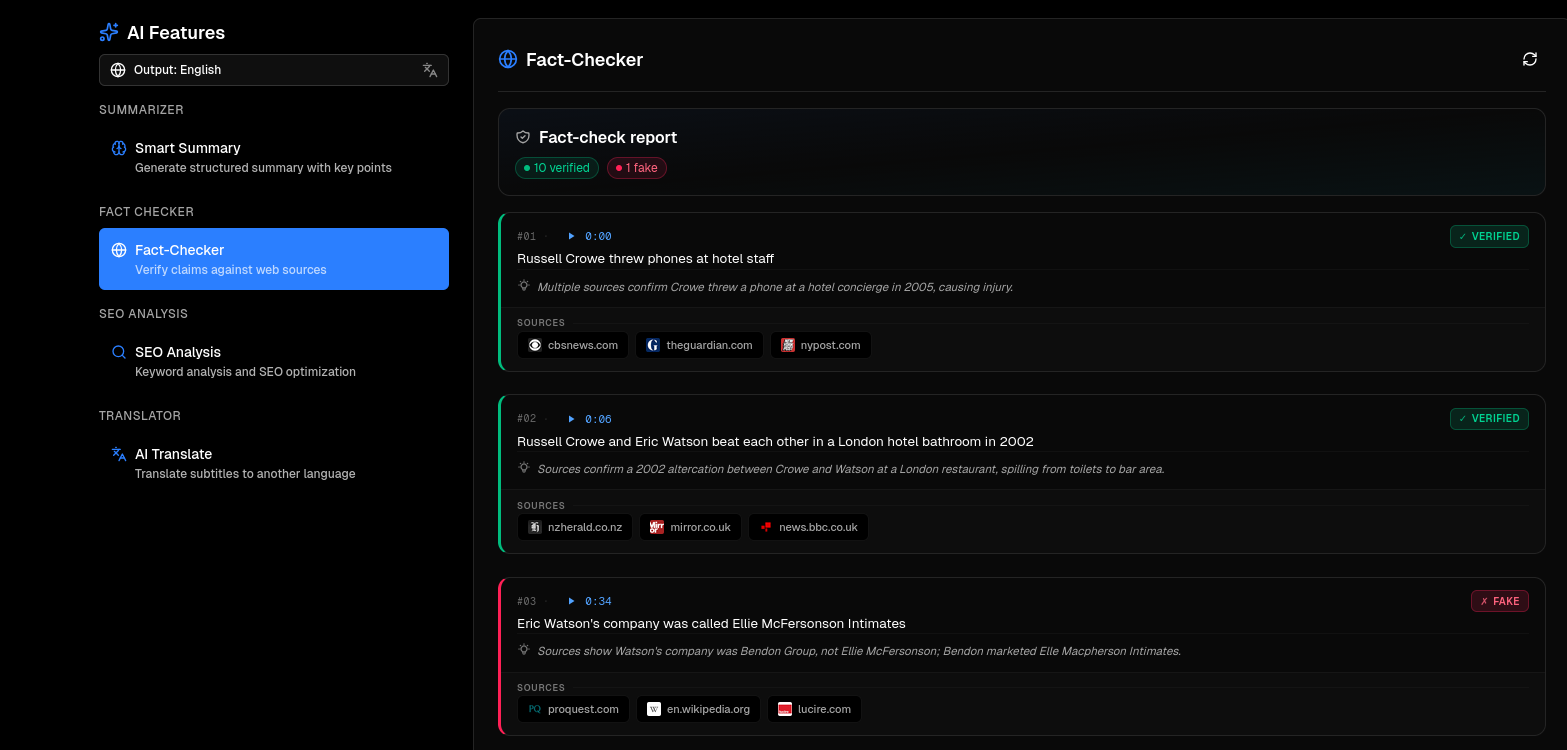Screen dimensions: 1567x750
Task: Open the en.wikipedia.org source link
Action: 698,709
